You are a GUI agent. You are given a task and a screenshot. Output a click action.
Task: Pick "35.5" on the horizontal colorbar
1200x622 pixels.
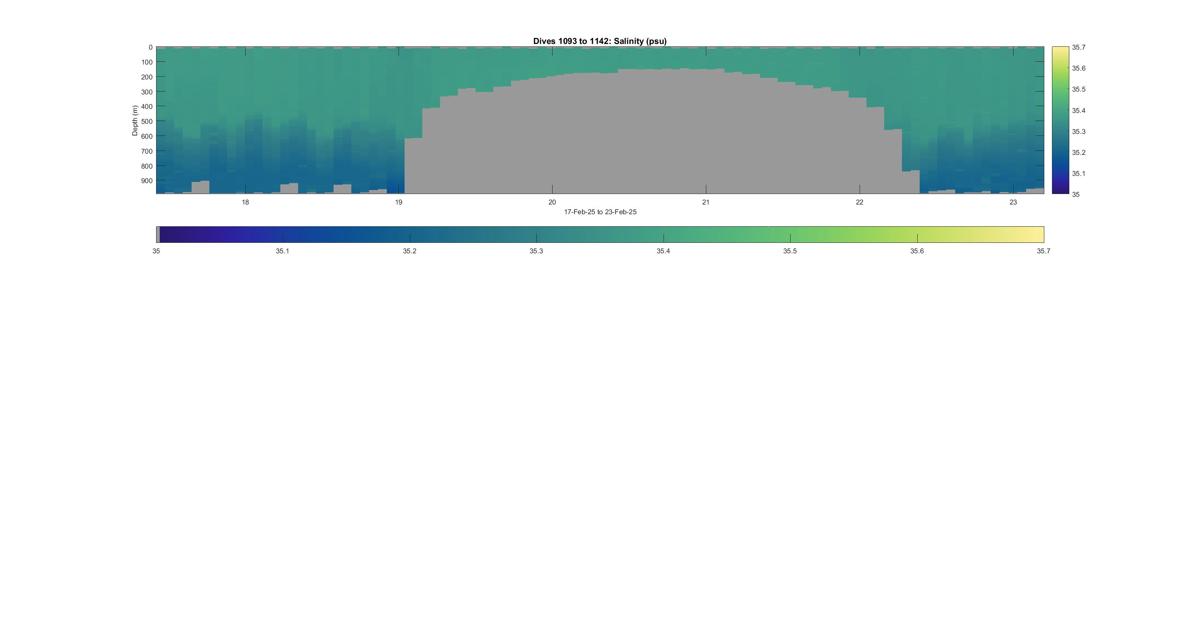click(x=790, y=251)
